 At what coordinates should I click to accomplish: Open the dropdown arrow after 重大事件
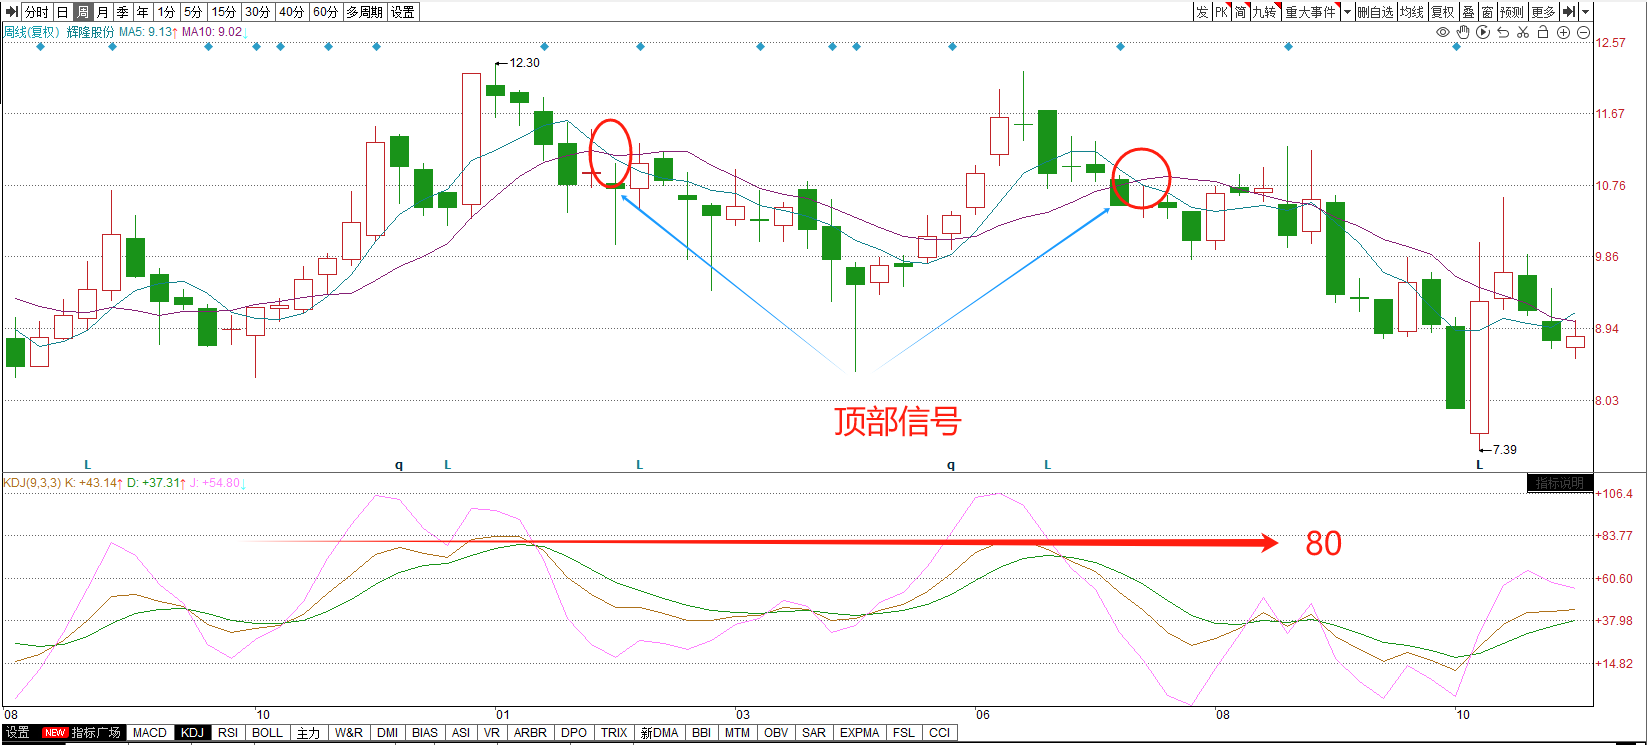(1347, 12)
